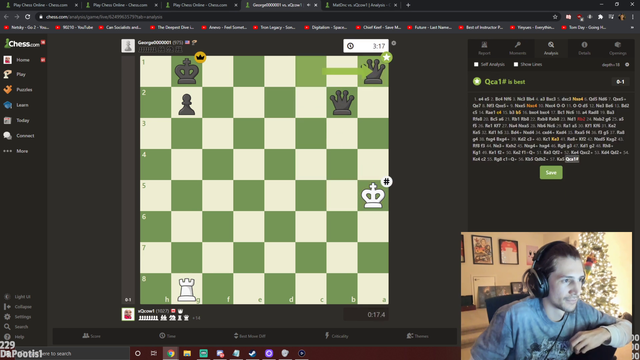The height and width of the screenshot is (360, 640).
Task: Click the board settings gear beside top clock
Action: pyautogui.click(x=393, y=43)
